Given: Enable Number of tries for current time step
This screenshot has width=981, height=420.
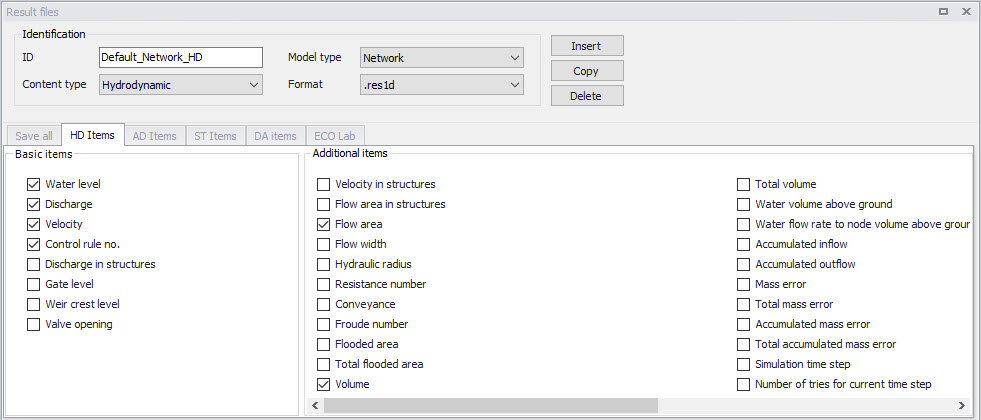Looking at the screenshot, I should [x=743, y=384].
